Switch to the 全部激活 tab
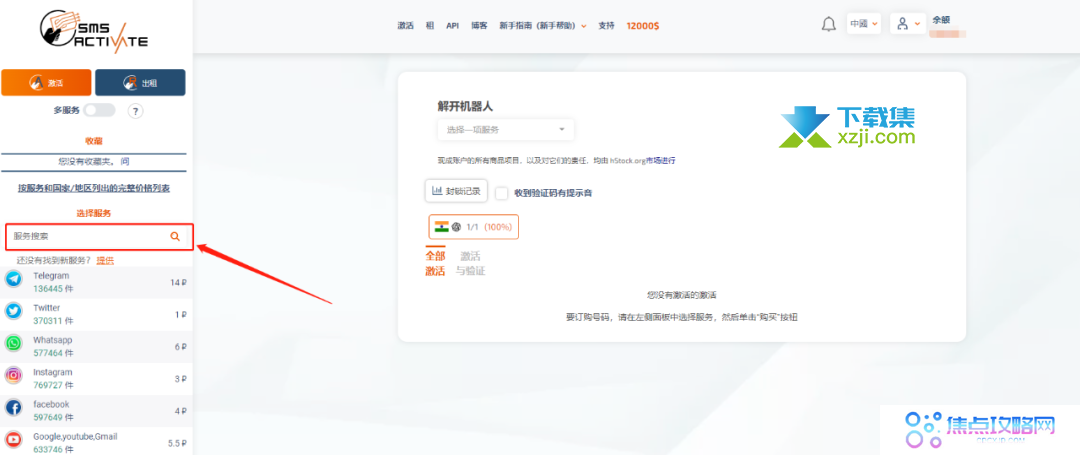Screen dimensions: 1080x455 tap(435, 264)
